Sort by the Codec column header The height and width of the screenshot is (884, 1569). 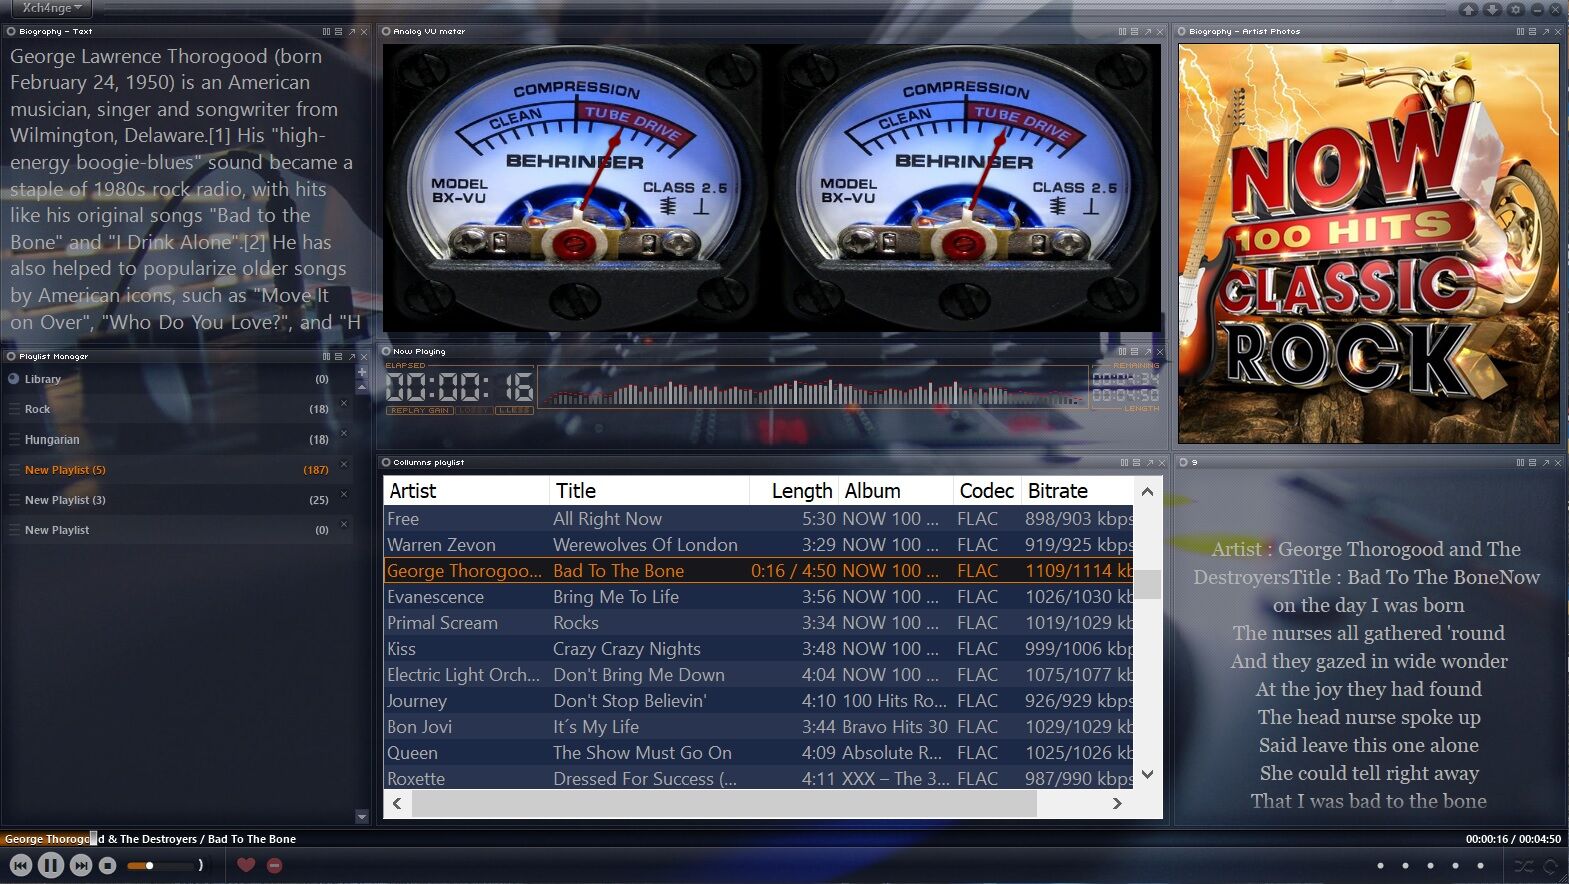pos(987,491)
